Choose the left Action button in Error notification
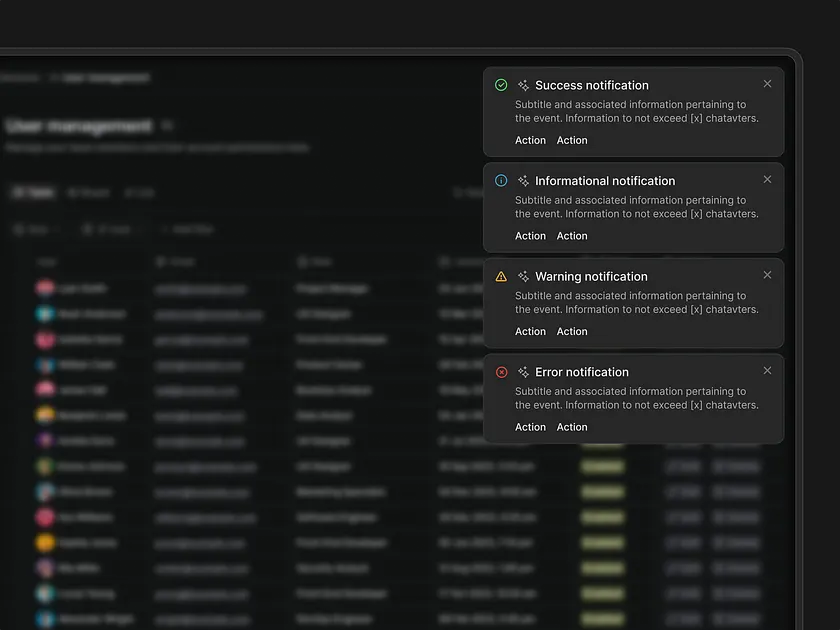 pos(530,427)
